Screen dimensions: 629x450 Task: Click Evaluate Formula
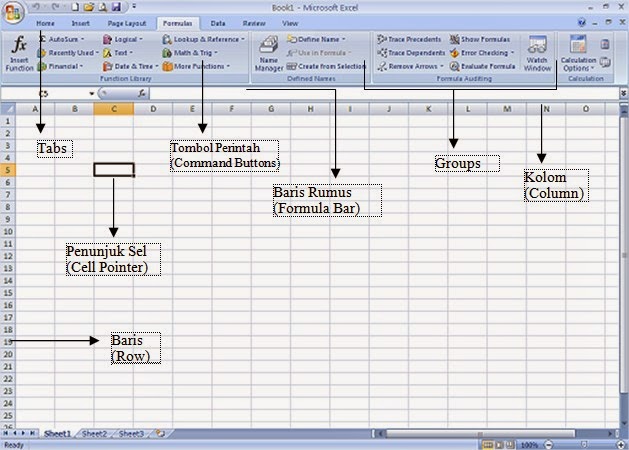point(483,66)
